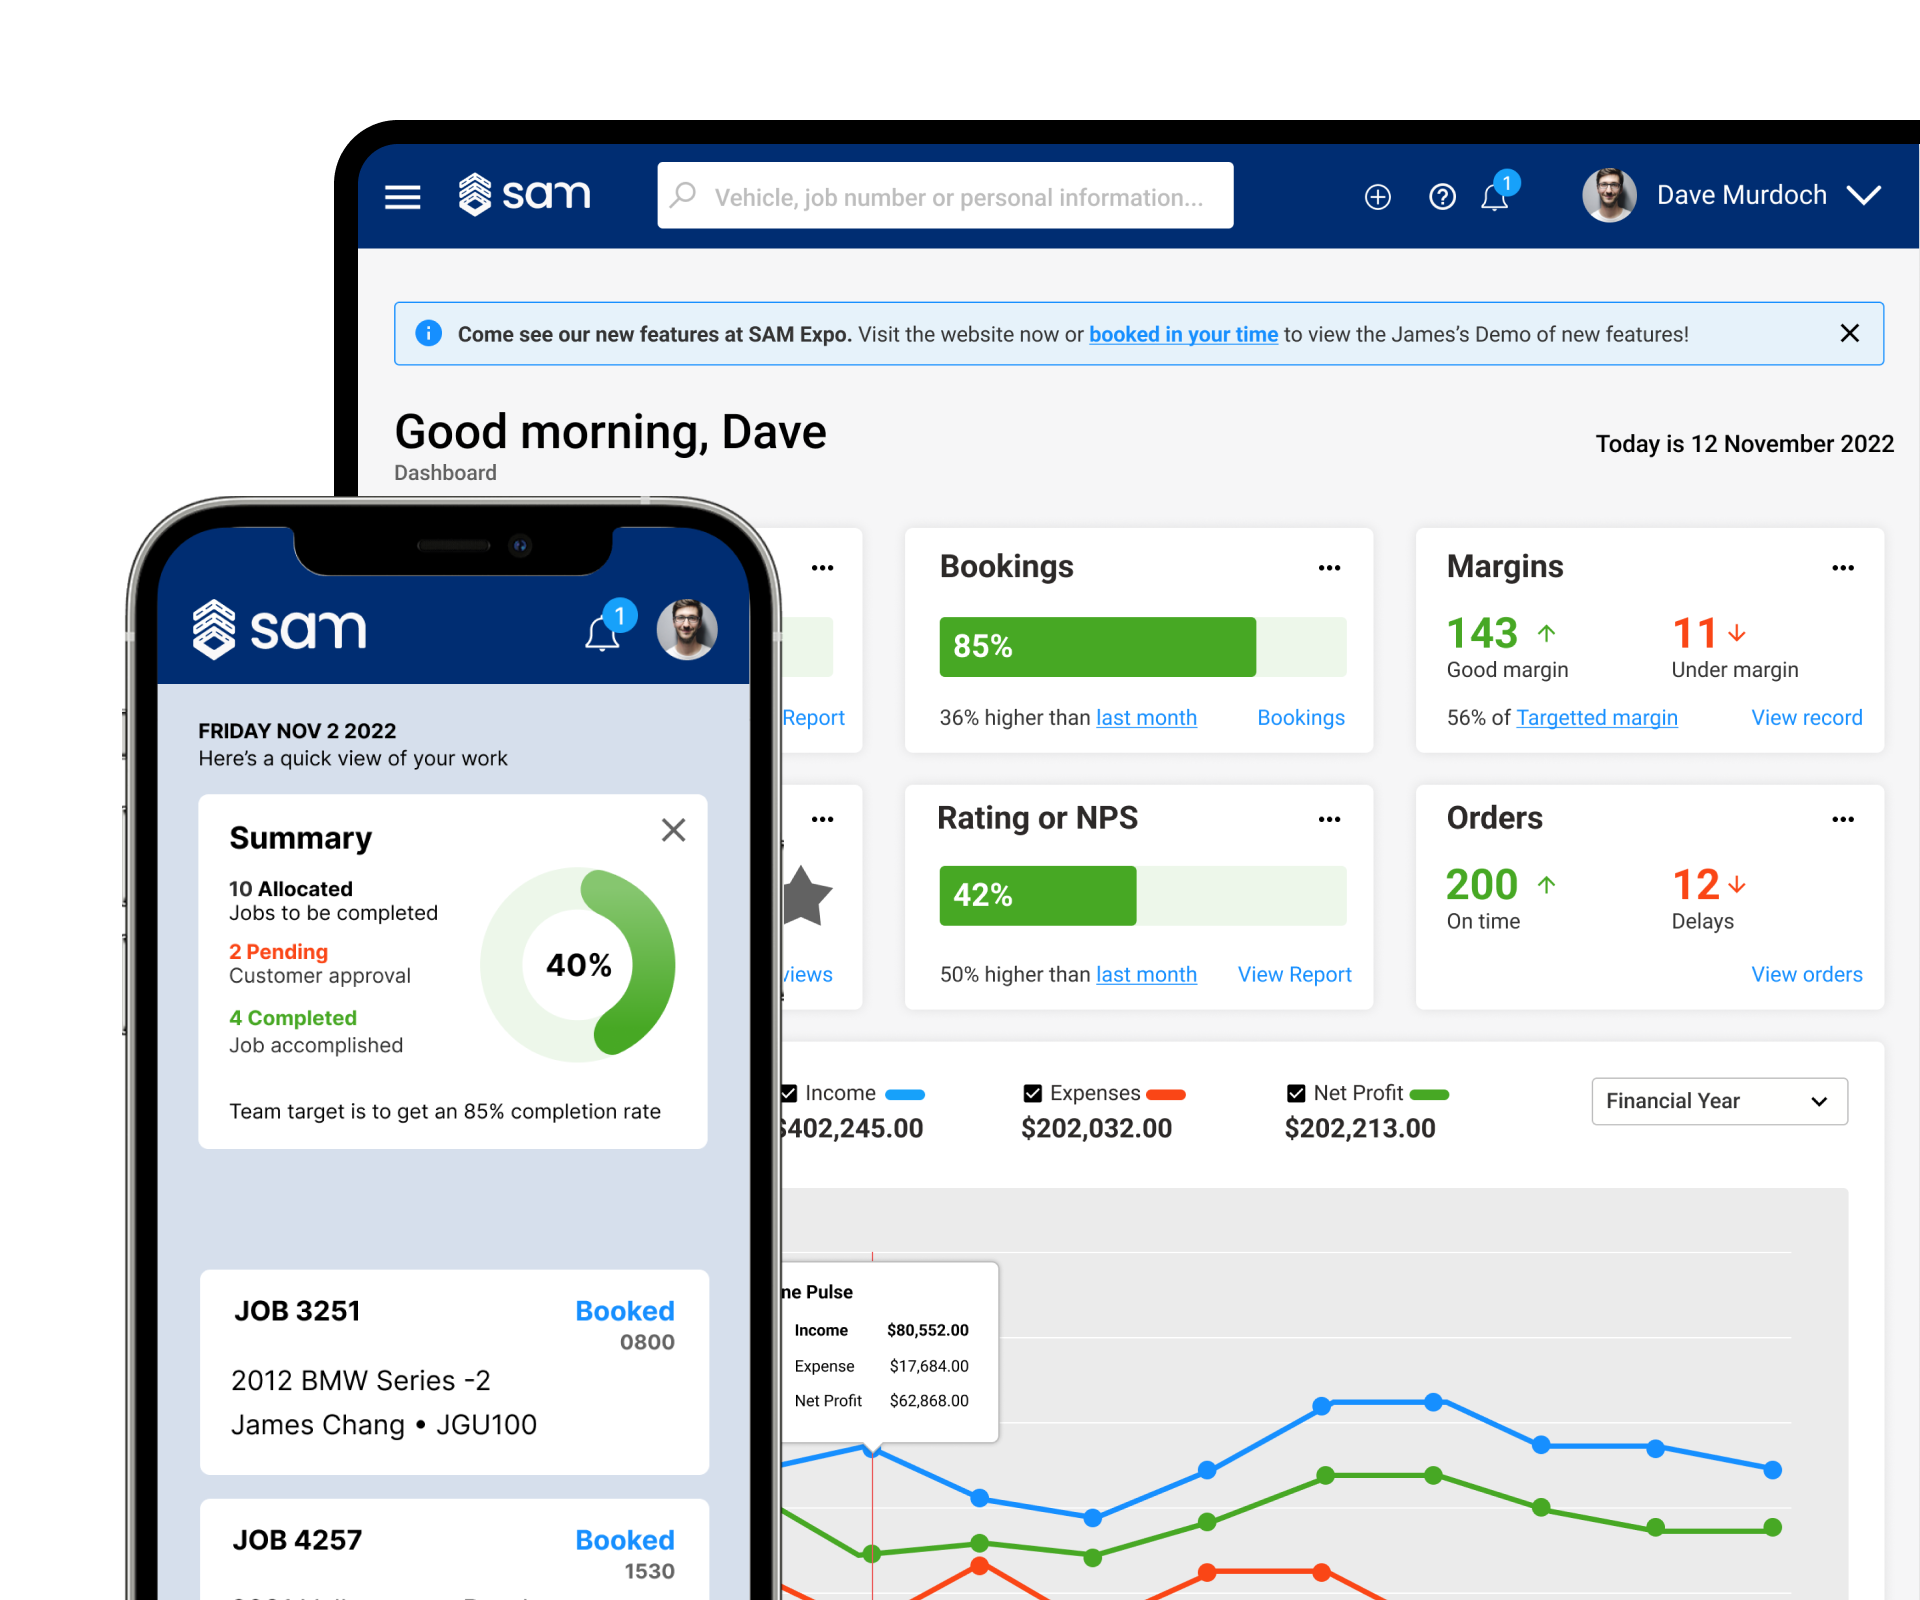Open JOB 4257 card on phone
This screenshot has height=1600, width=1920.
[455, 1549]
